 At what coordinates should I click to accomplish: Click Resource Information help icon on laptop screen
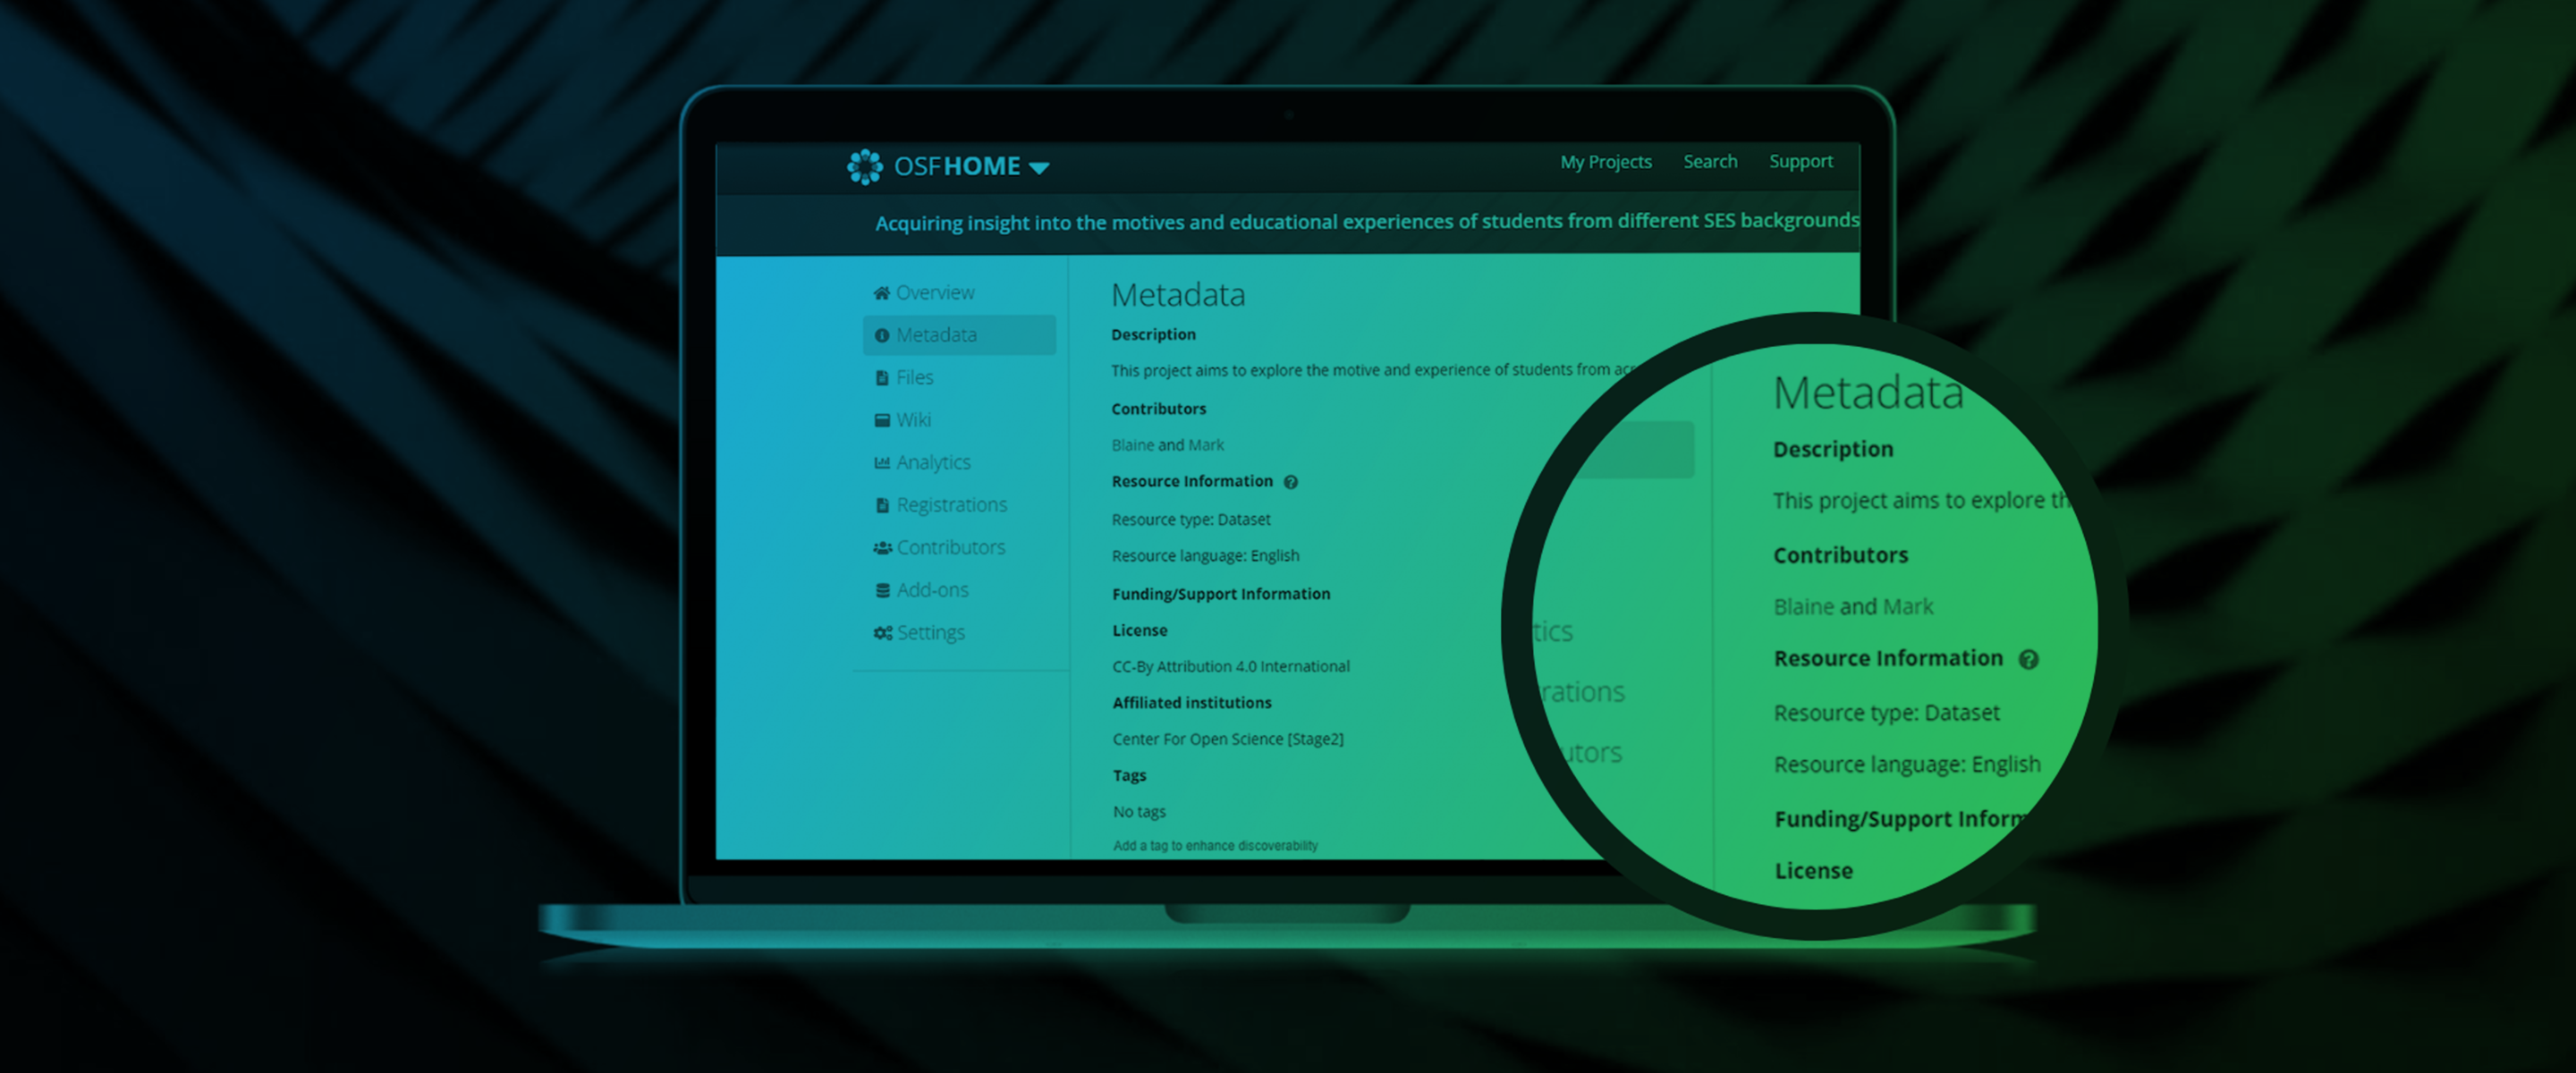coord(1291,483)
